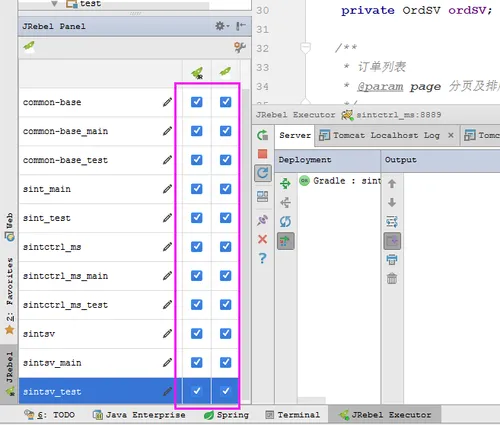Edit sintctrl_ms with the pencil icon
The image size is (500, 425).
[x=167, y=247]
